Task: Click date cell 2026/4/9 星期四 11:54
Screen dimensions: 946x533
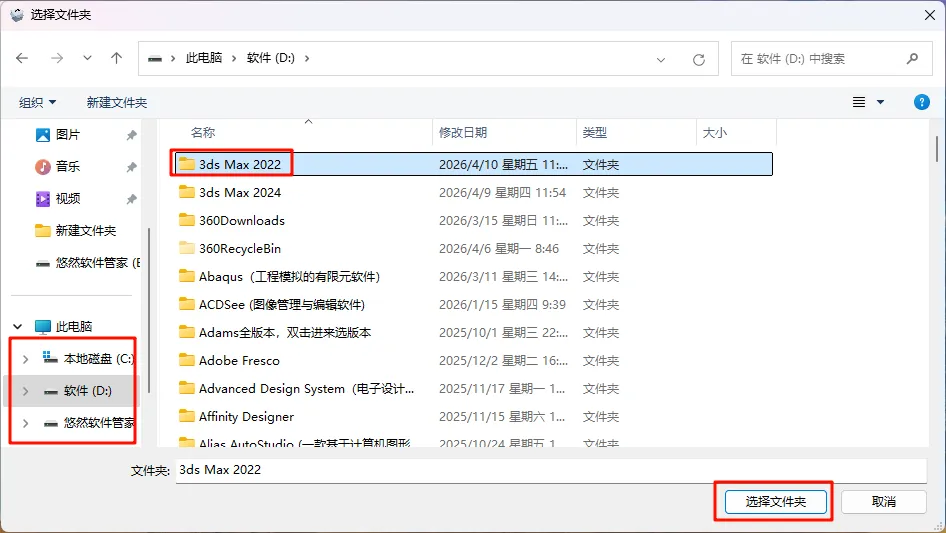Action: [502, 193]
